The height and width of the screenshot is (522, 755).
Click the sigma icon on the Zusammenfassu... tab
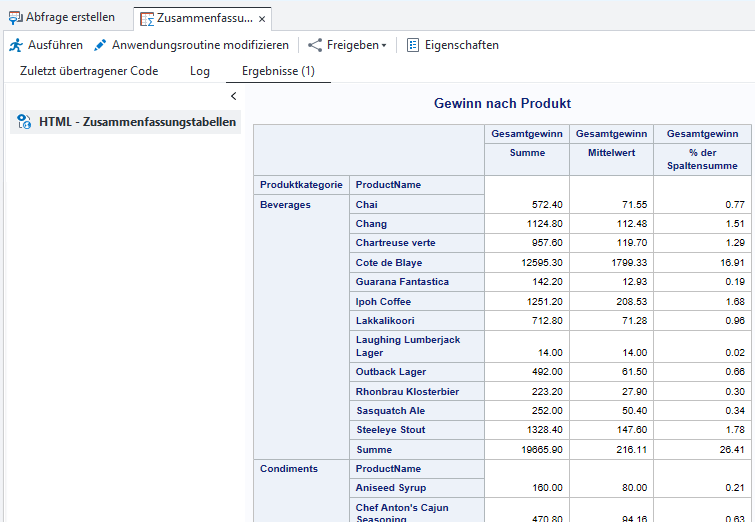(x=147, y=19)
